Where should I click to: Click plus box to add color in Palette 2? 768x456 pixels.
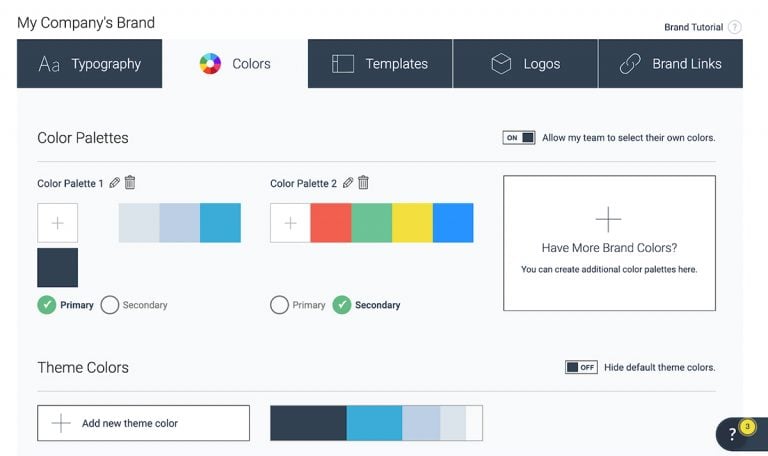290,223
